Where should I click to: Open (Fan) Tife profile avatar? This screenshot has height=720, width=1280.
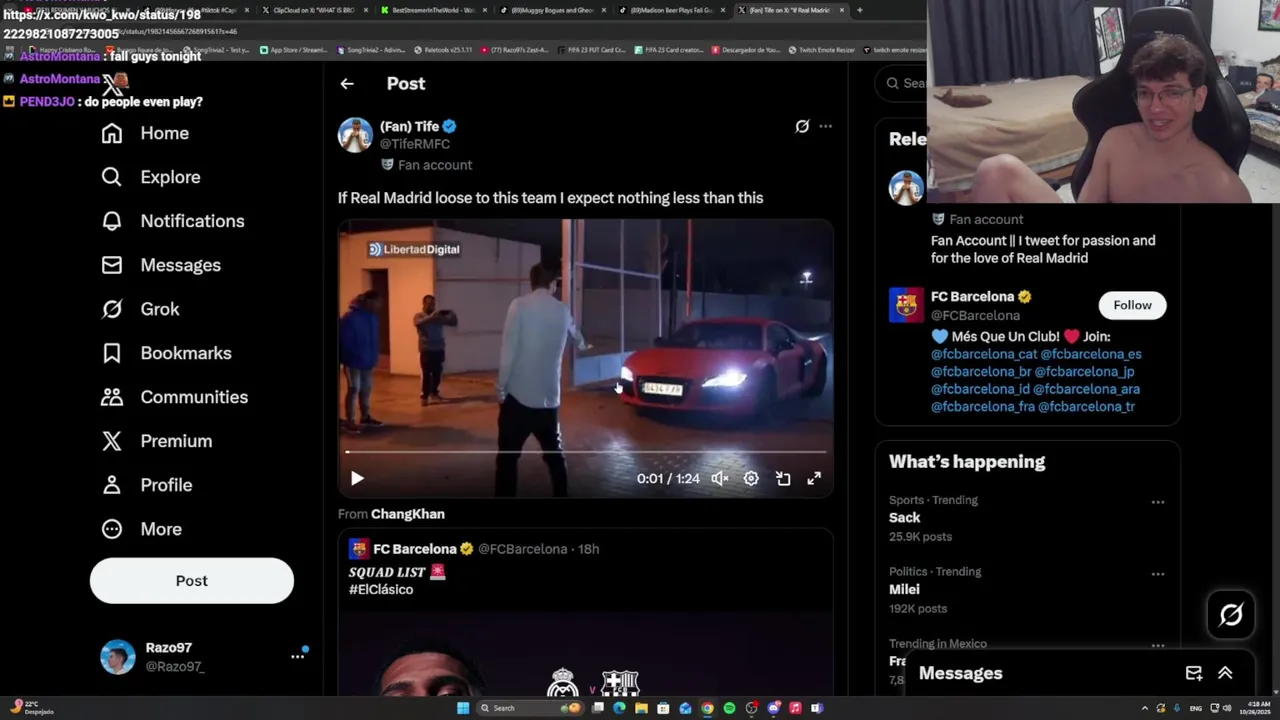(355, 135)
